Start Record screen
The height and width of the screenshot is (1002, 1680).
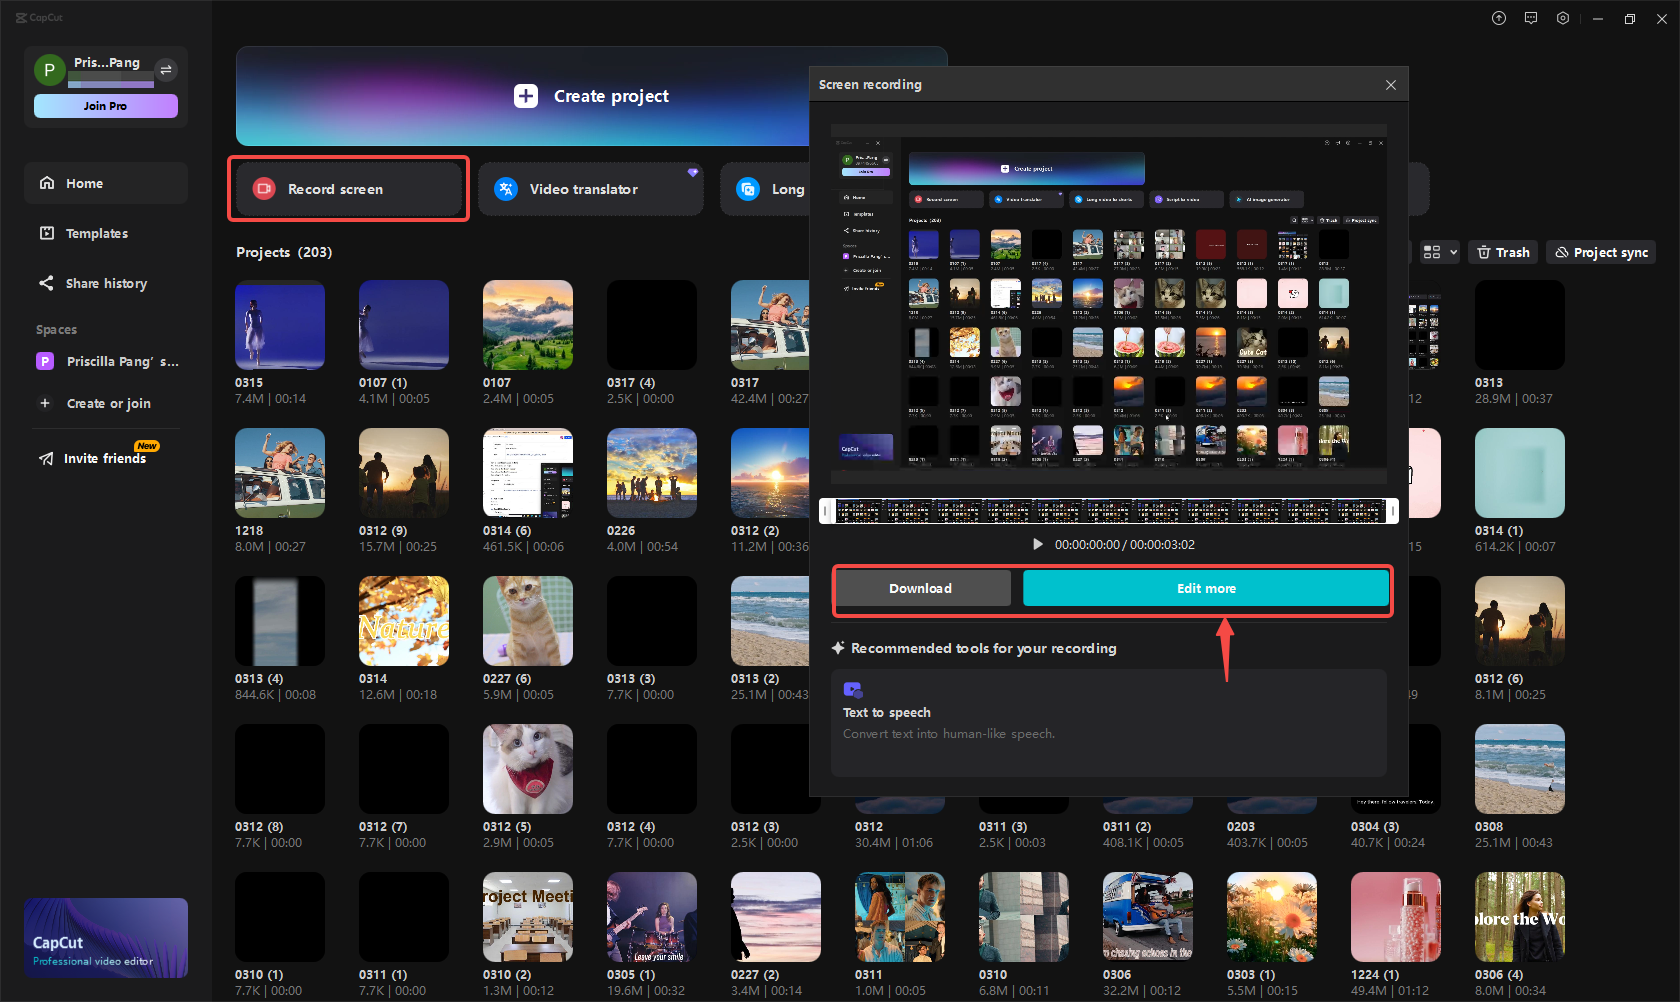coord(349,189)
